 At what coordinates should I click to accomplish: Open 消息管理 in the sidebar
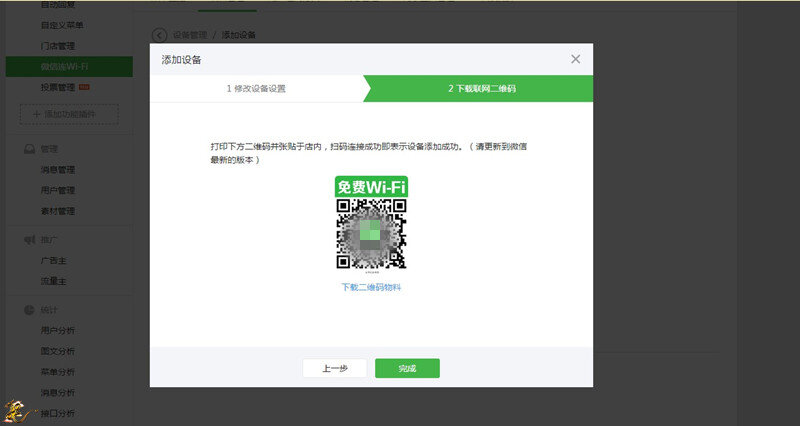pyautogui.click(x=58, y=170)
